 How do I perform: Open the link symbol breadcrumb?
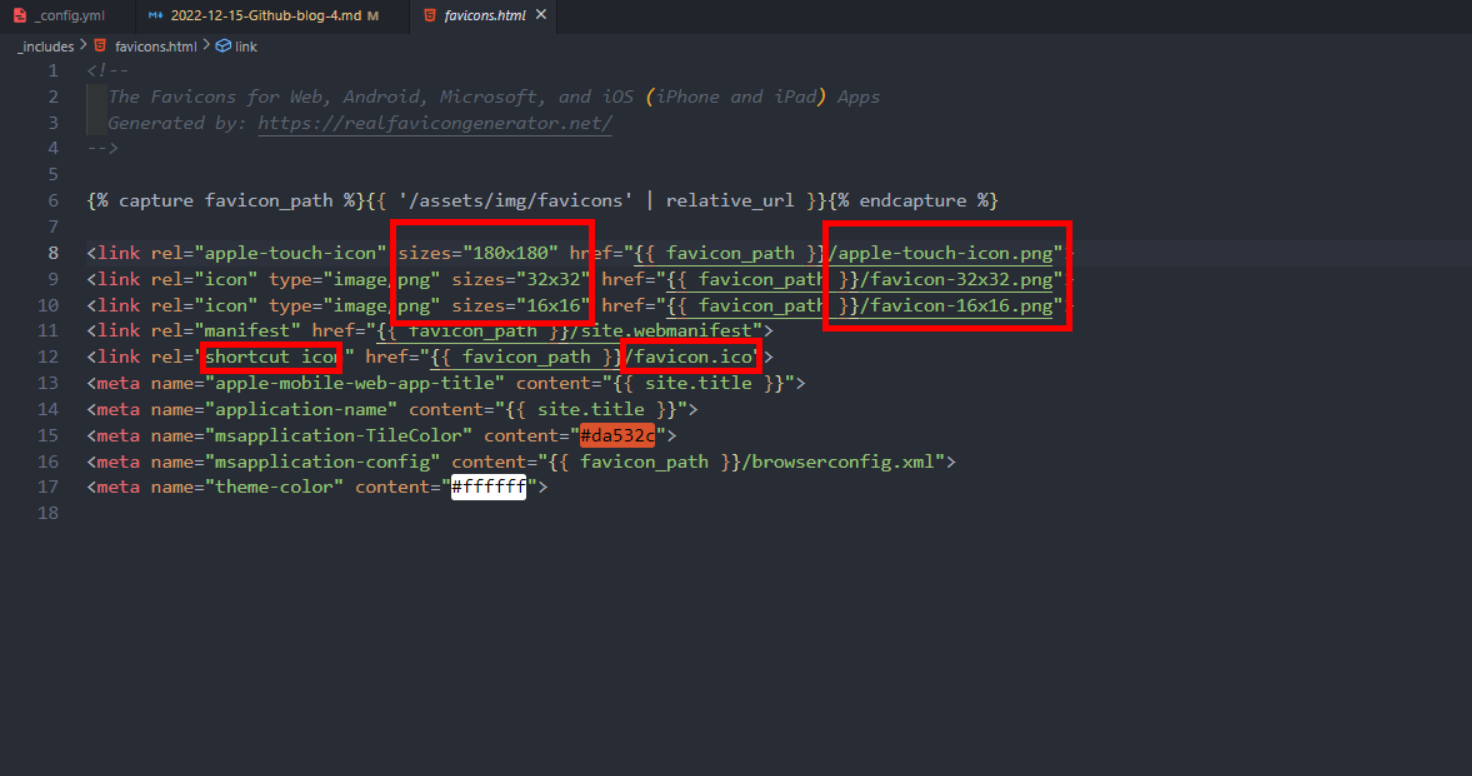246,46
